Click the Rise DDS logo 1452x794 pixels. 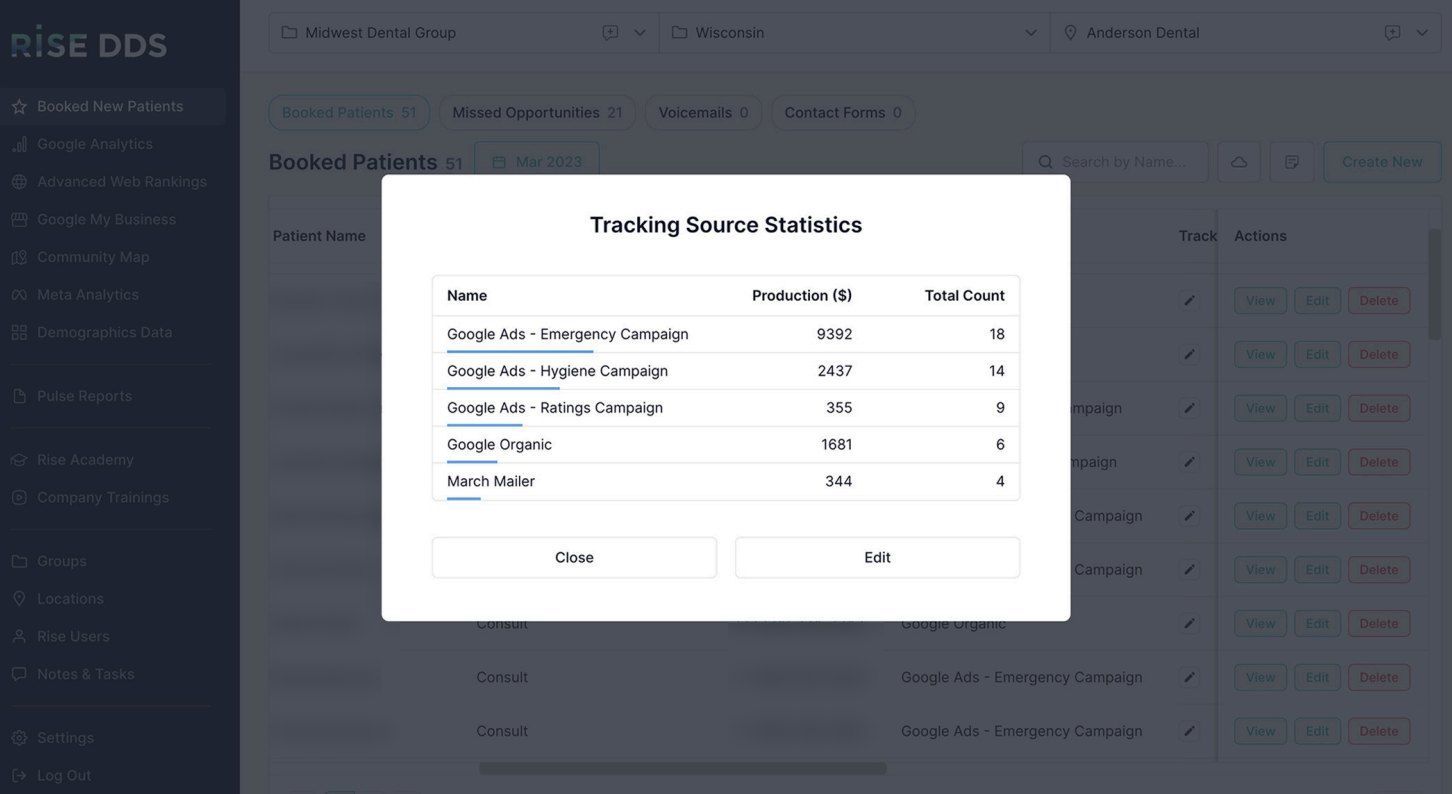[x=89, y=41]
